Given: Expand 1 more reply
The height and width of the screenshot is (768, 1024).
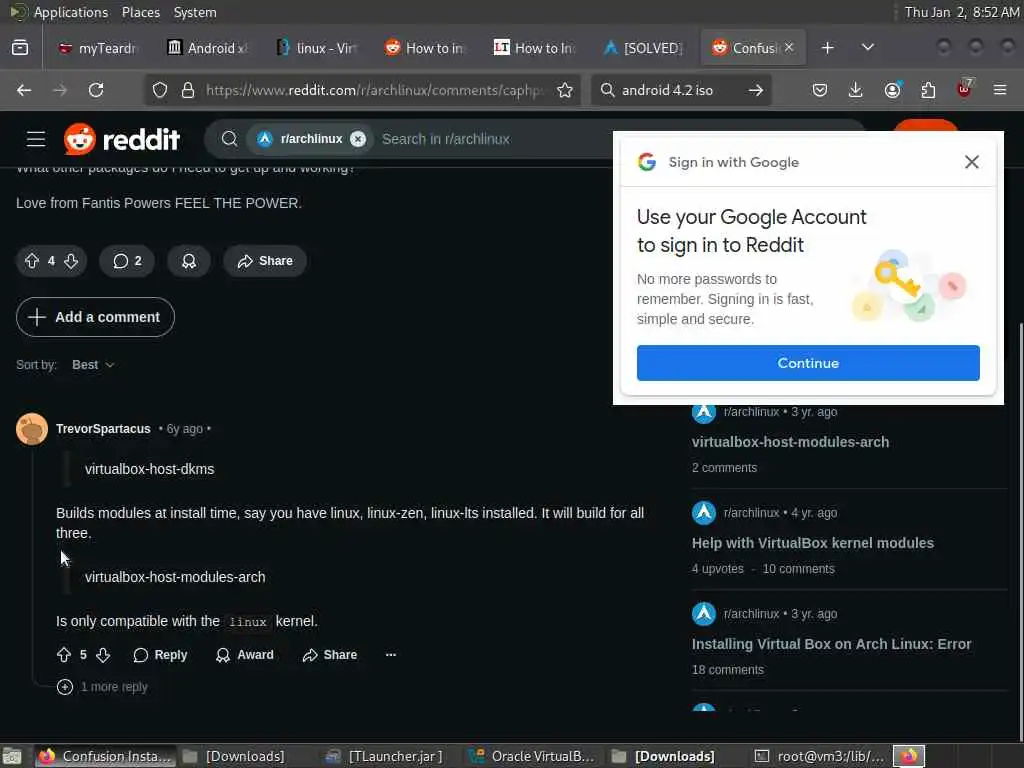Looking at the screenshot, I should click(103, 687).
